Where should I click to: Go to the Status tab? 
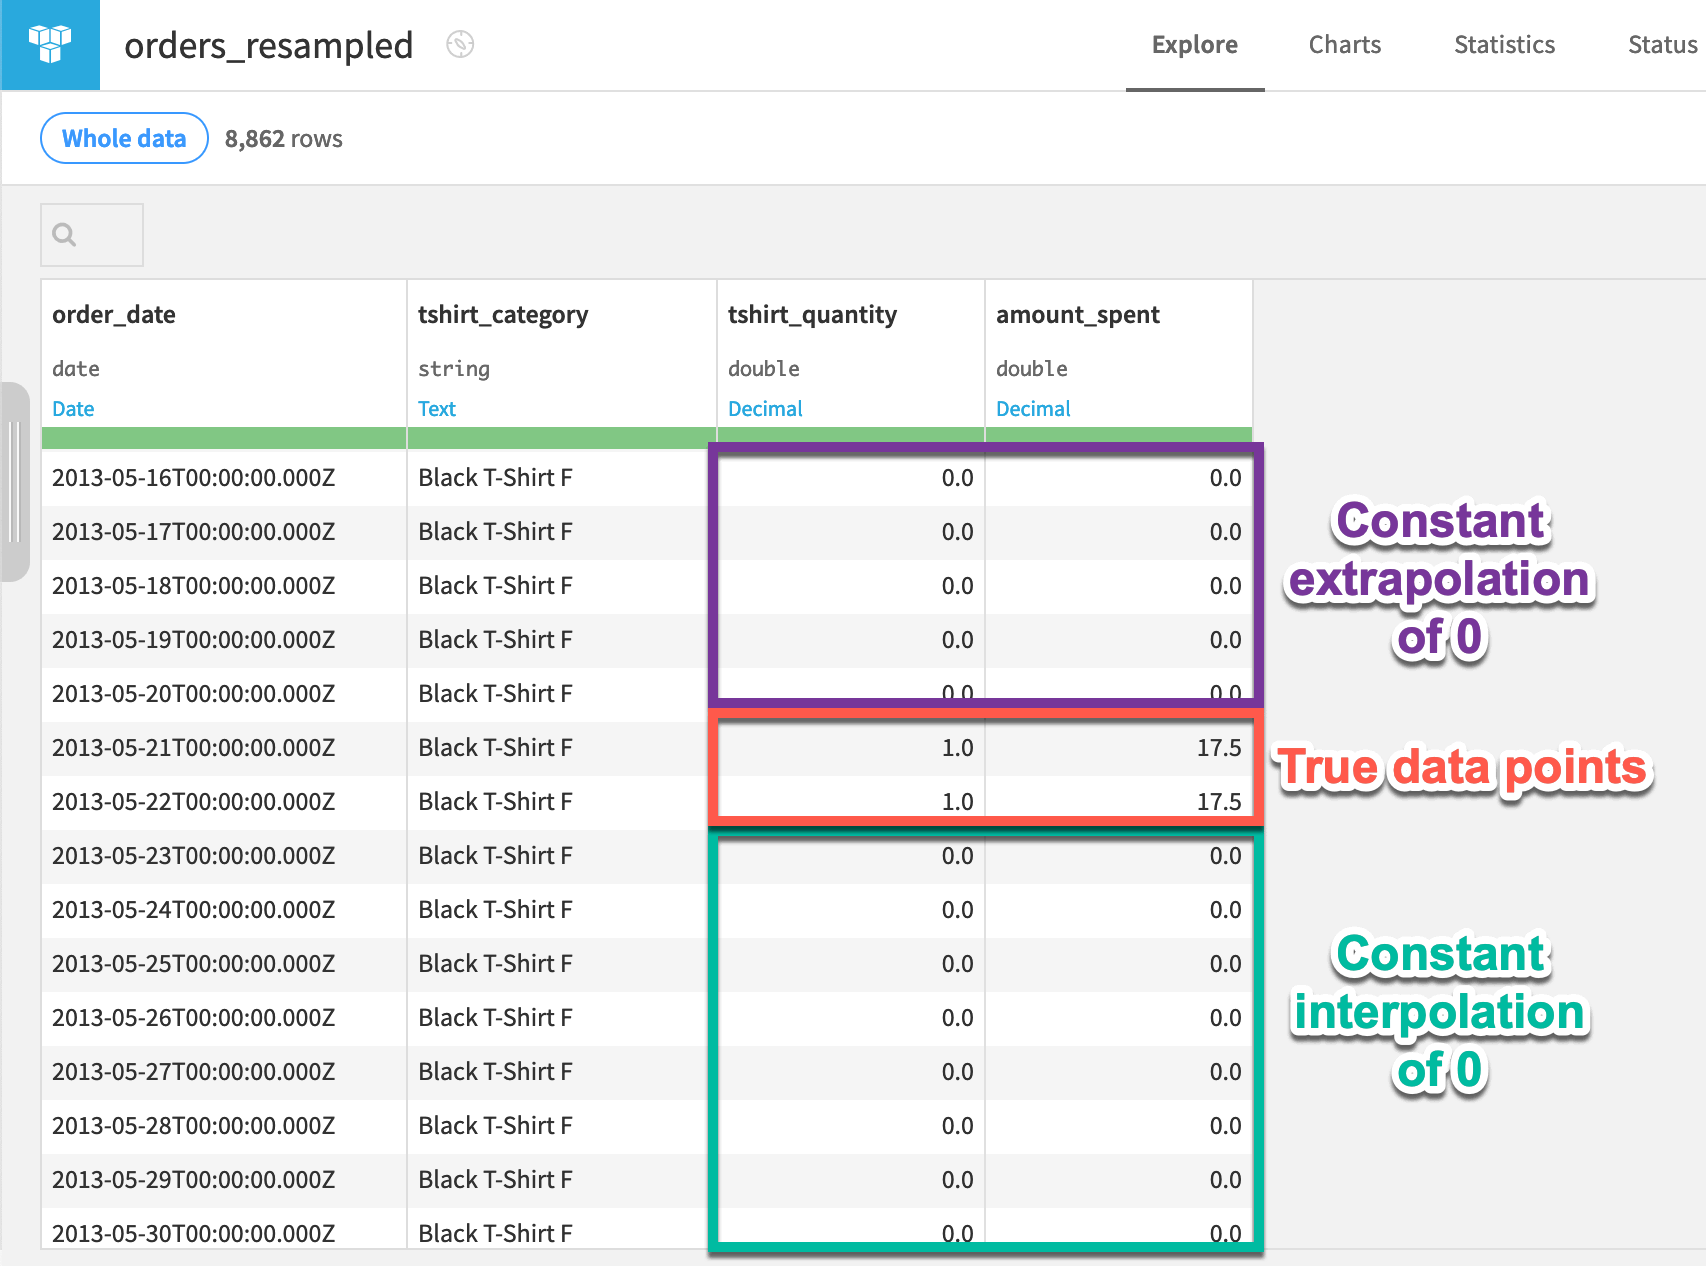point(1660,44)
